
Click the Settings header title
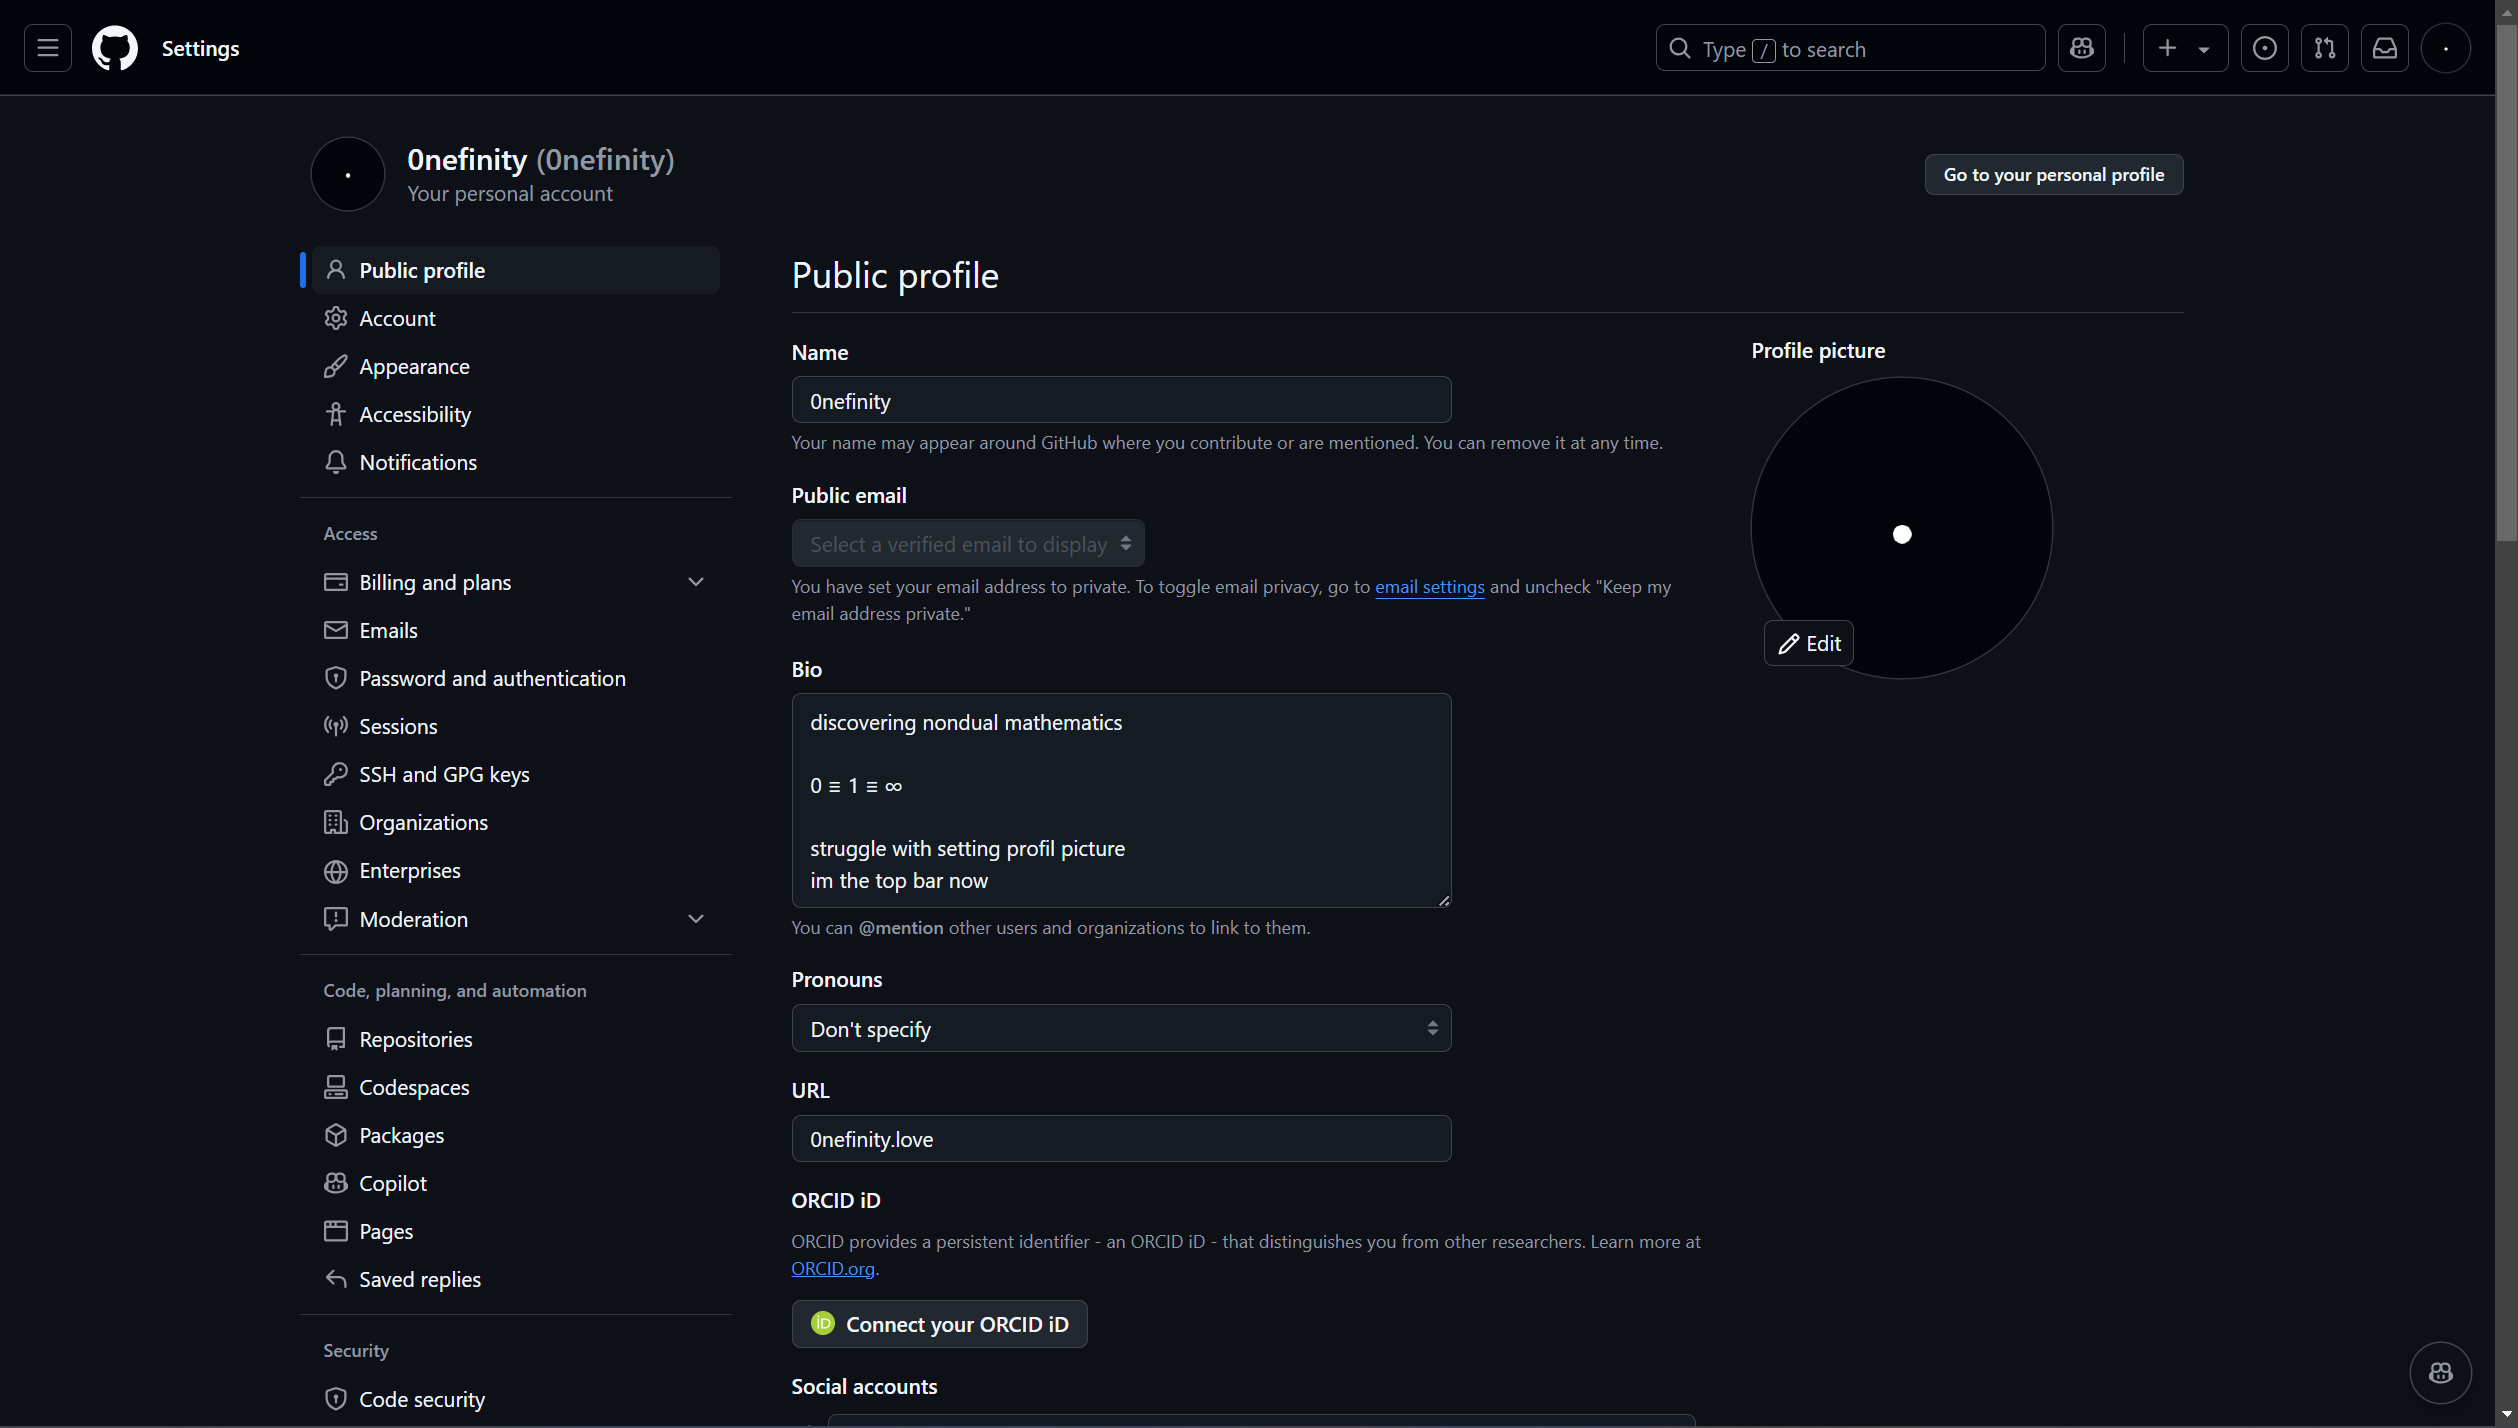pos(200,48)
